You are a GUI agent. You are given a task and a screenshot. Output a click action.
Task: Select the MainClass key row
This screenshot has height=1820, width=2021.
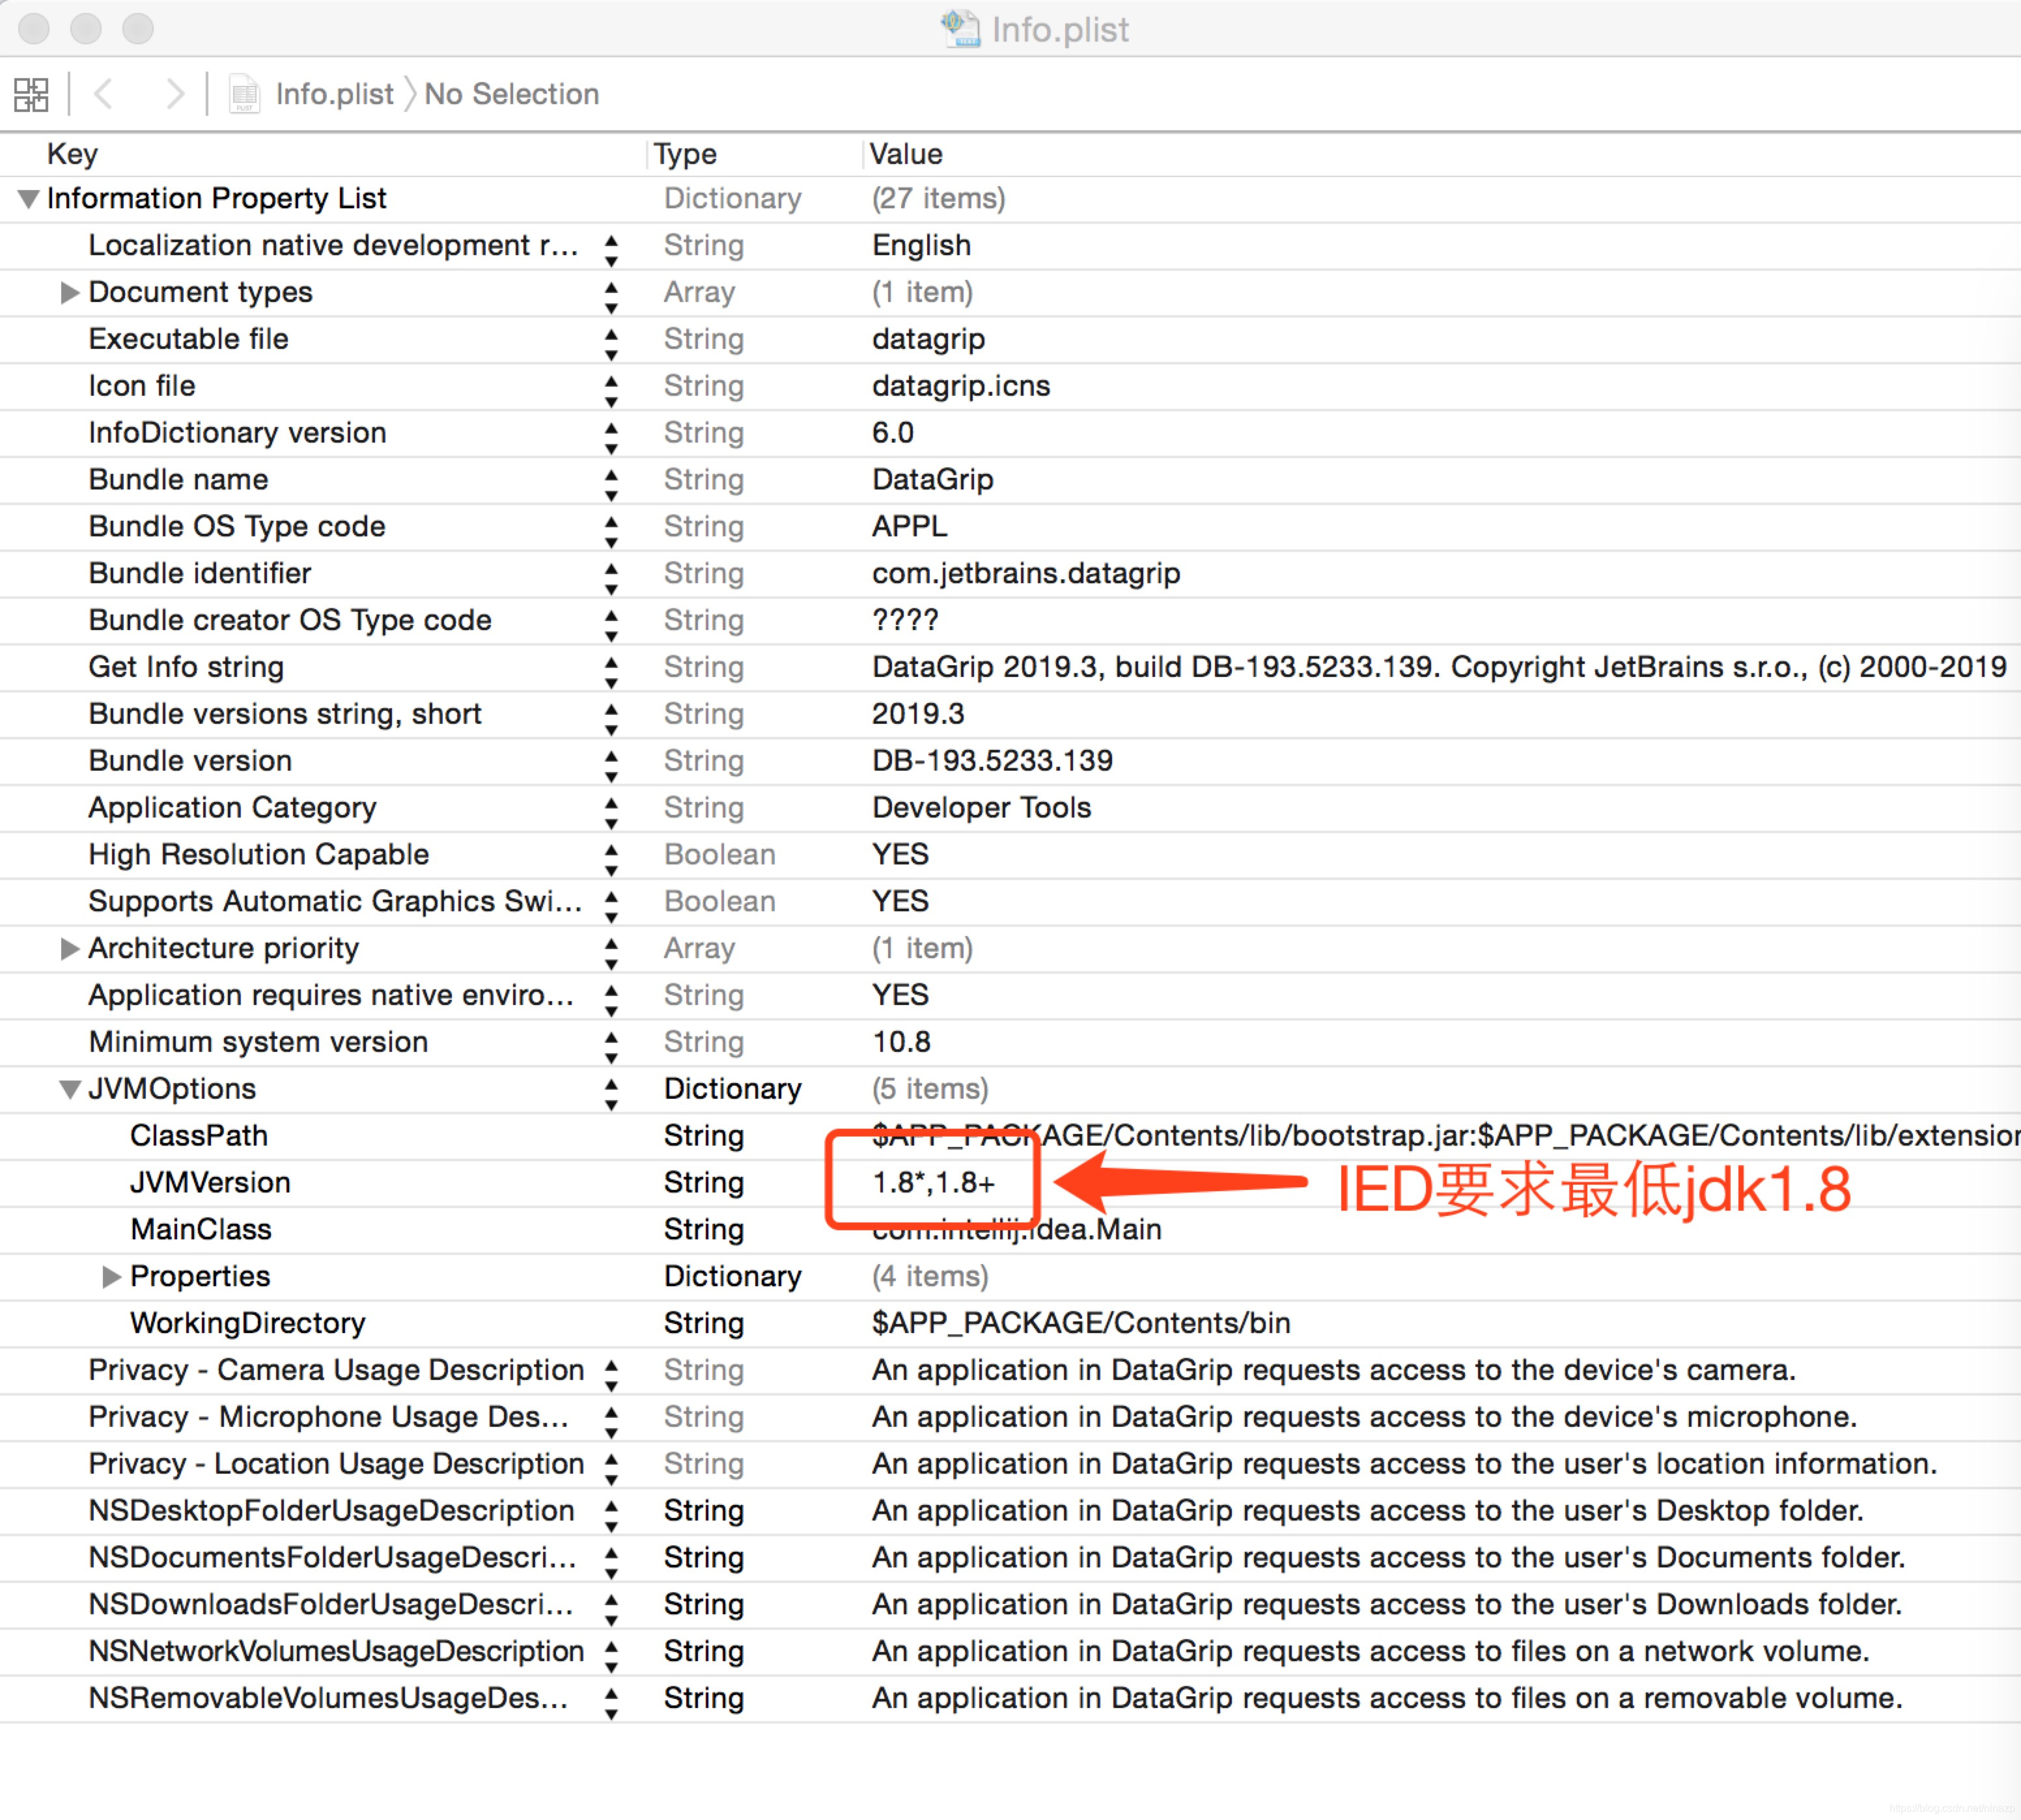tap(201, 1229)
